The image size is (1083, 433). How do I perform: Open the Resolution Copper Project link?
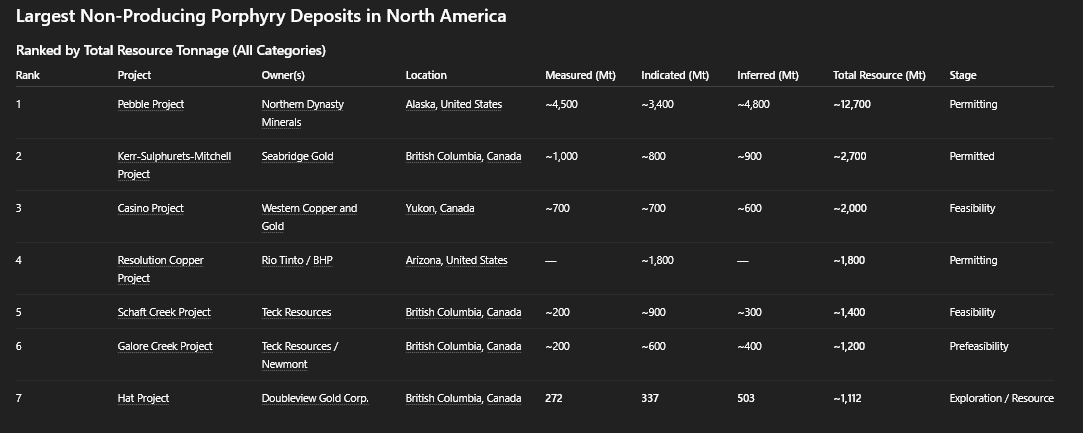pyautogui.click(x=160, y=260)
